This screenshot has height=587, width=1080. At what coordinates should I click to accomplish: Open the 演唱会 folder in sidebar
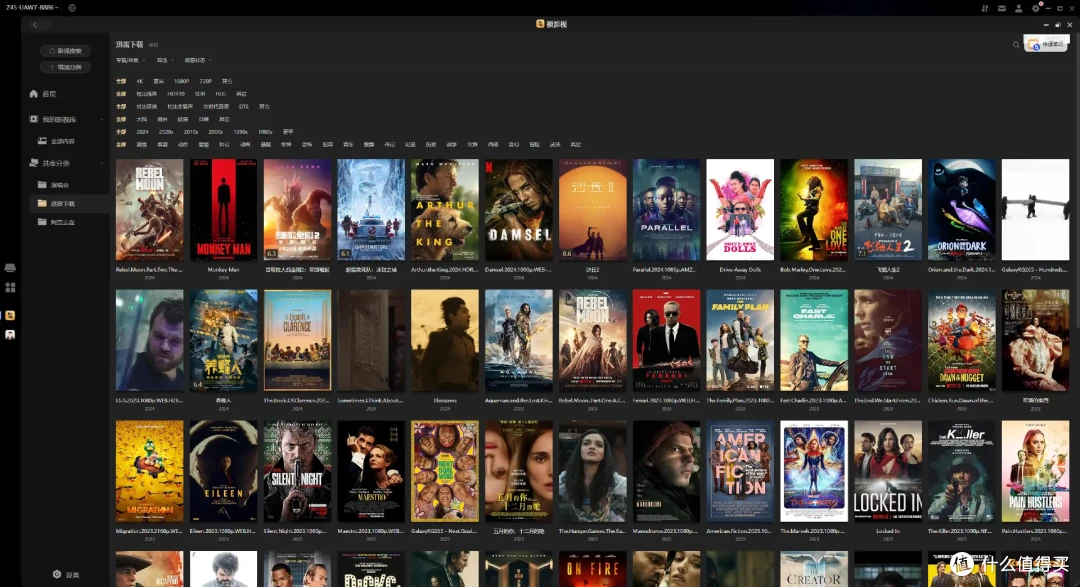54,185
